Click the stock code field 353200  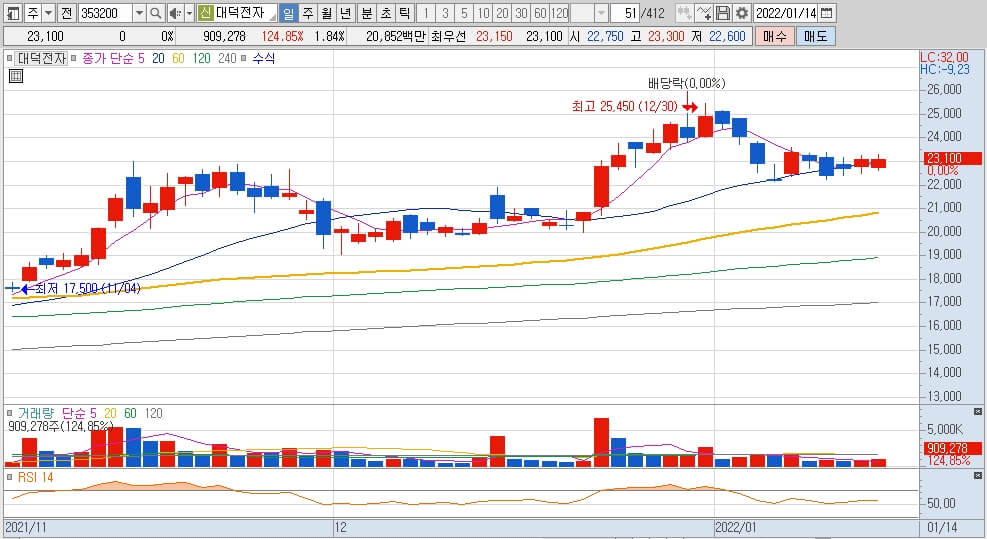point(105,13)
